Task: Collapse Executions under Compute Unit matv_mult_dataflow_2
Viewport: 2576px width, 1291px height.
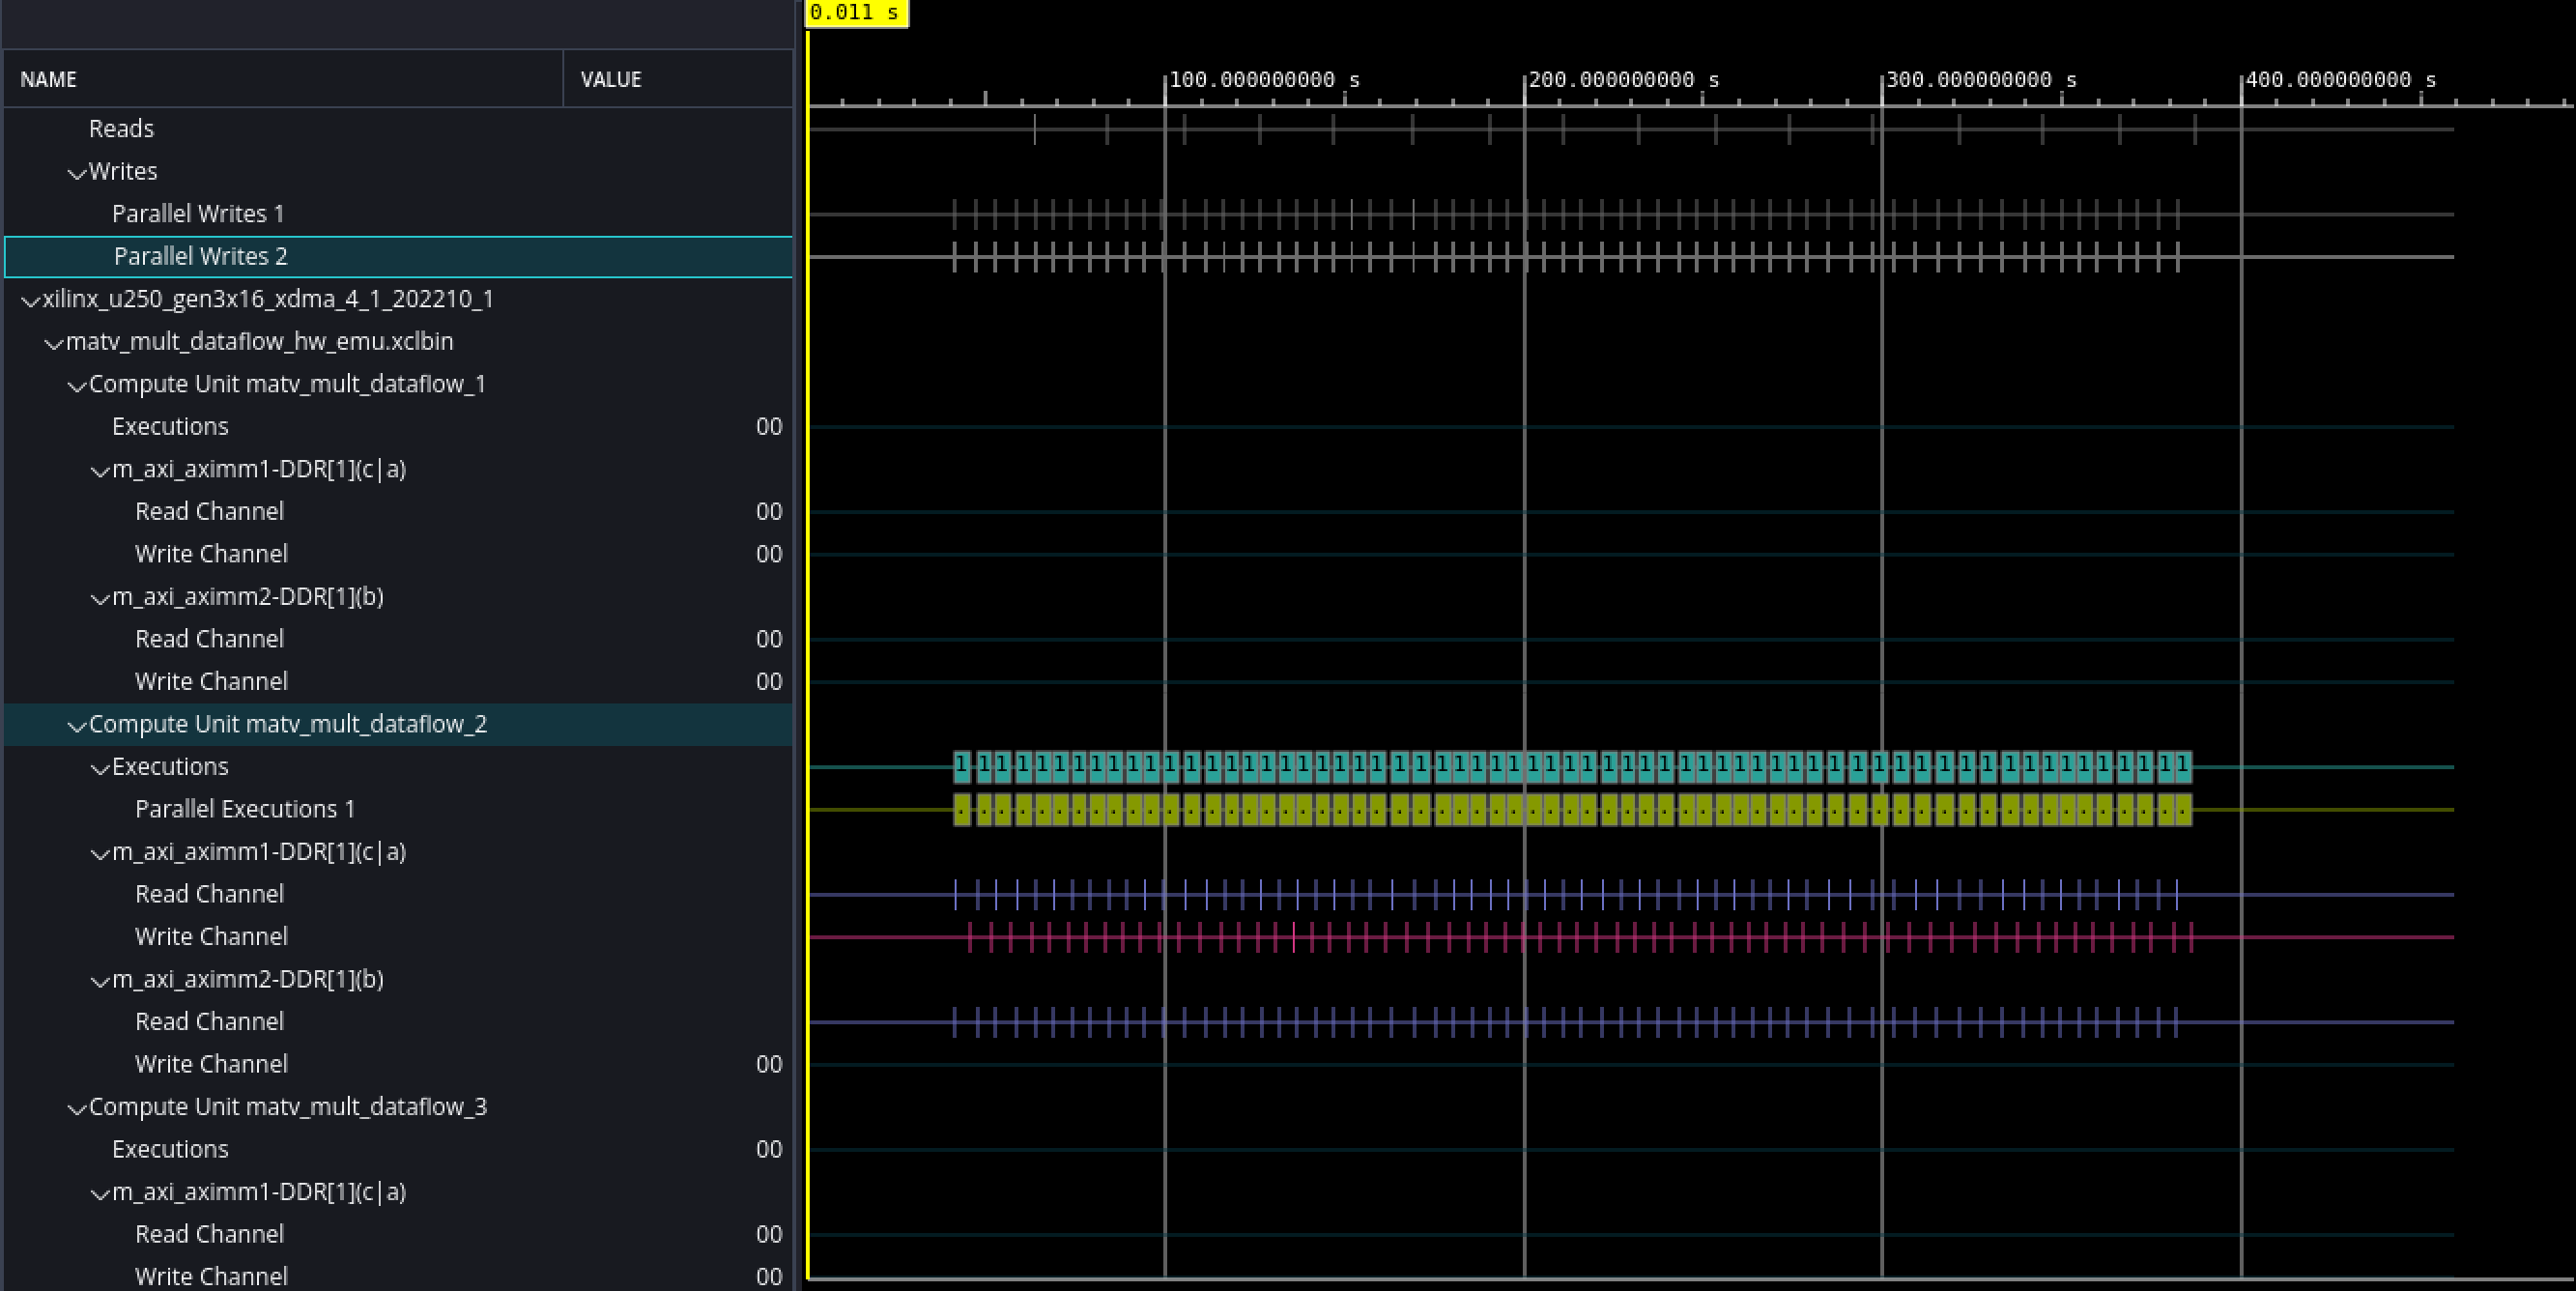Action: 99,769
